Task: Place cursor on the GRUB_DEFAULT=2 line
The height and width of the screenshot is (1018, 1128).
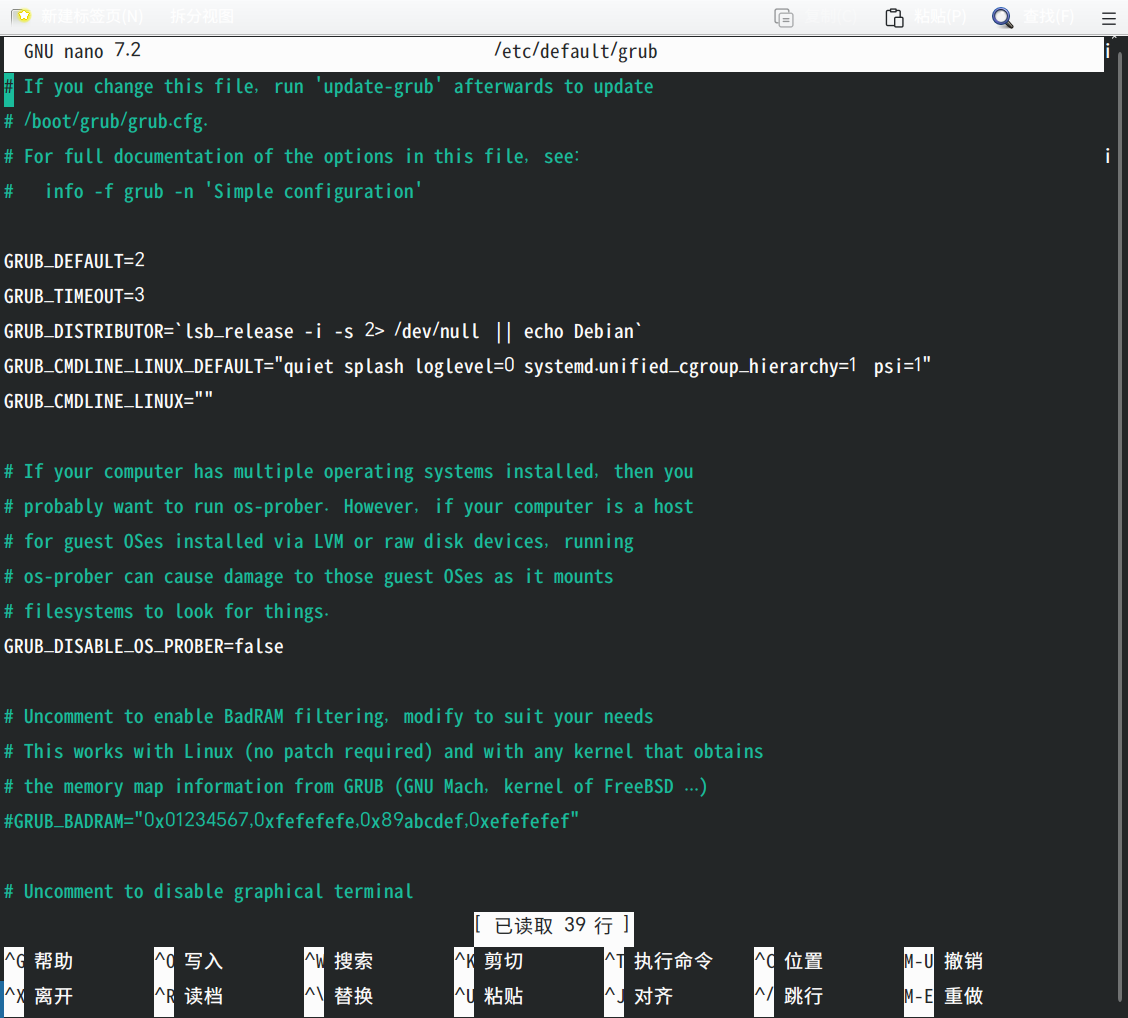Action: point(74,260)
